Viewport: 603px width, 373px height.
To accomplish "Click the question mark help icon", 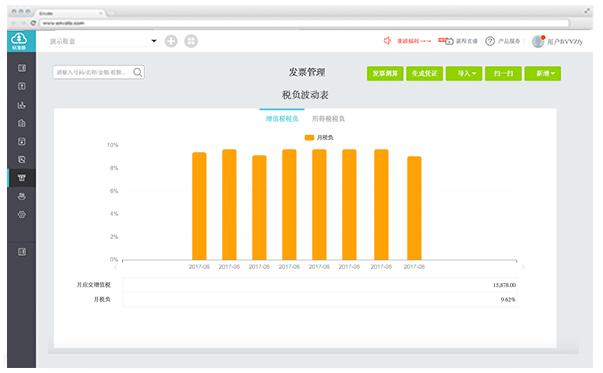I will click(490, 41).
